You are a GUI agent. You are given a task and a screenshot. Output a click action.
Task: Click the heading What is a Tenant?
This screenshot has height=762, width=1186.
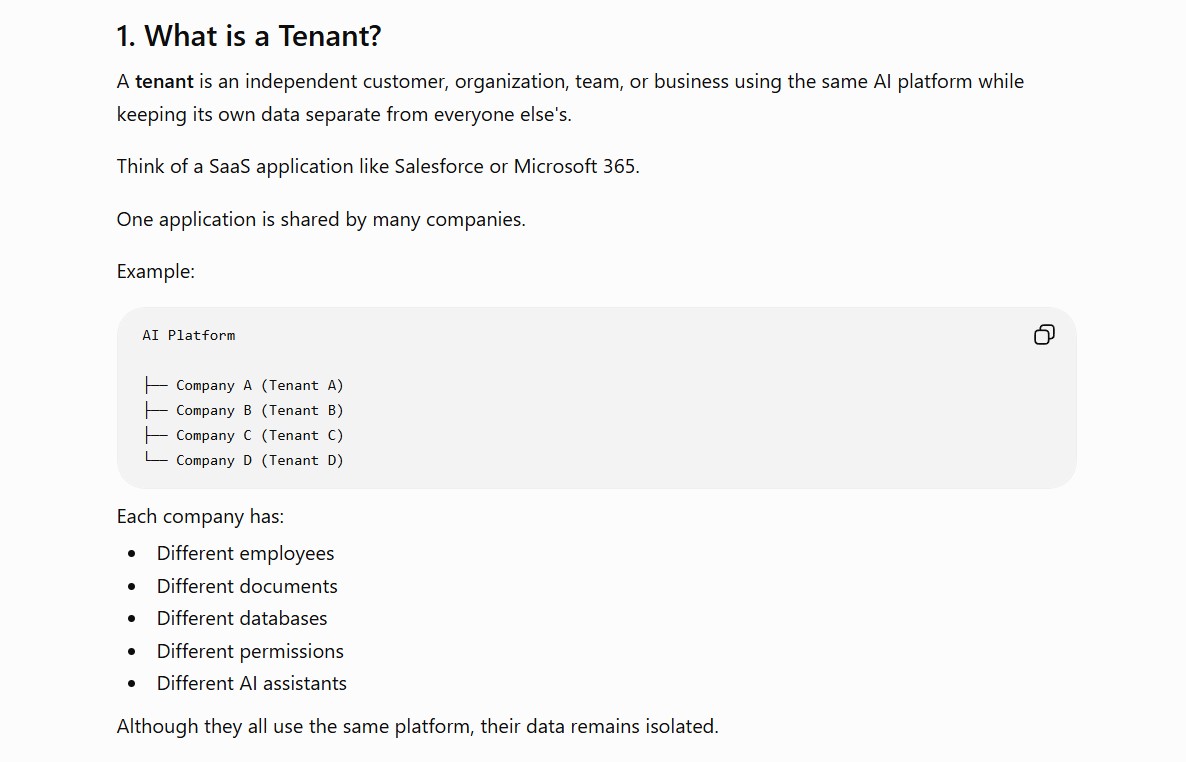(x=249, y=36)
